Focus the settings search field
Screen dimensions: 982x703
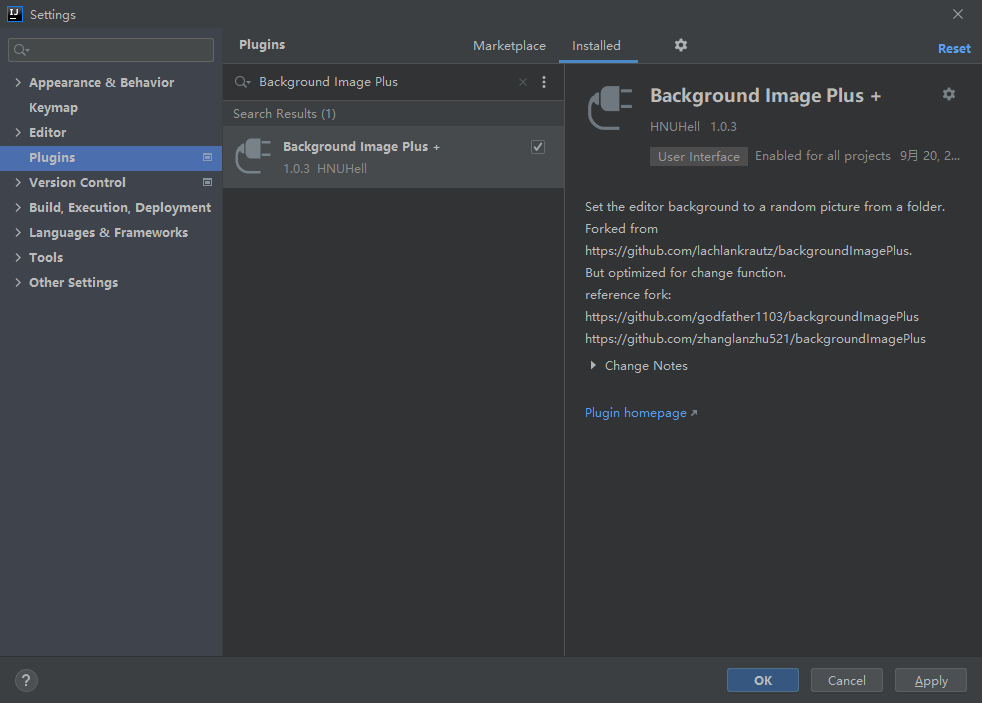pos(111,50)
